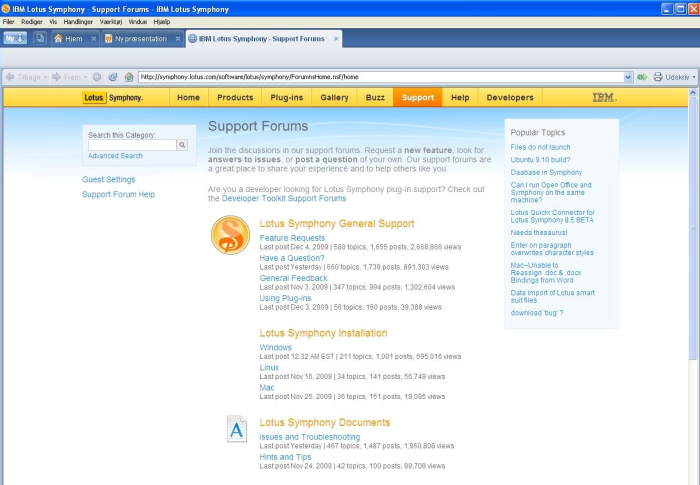Open Issues and Troubleshooting forum

coord(310,437)
